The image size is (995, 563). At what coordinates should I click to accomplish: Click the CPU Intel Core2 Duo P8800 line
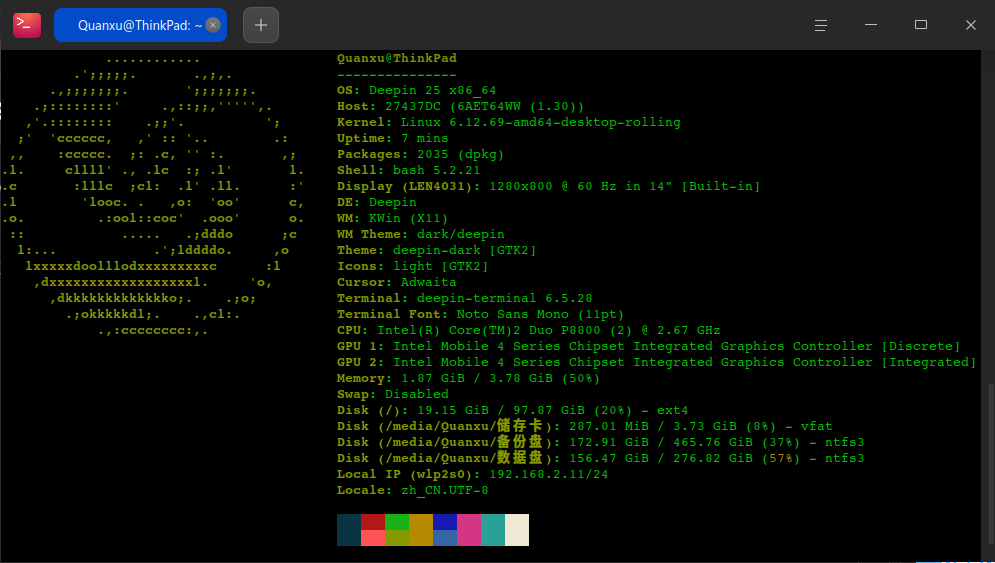[x=529, y=330]
